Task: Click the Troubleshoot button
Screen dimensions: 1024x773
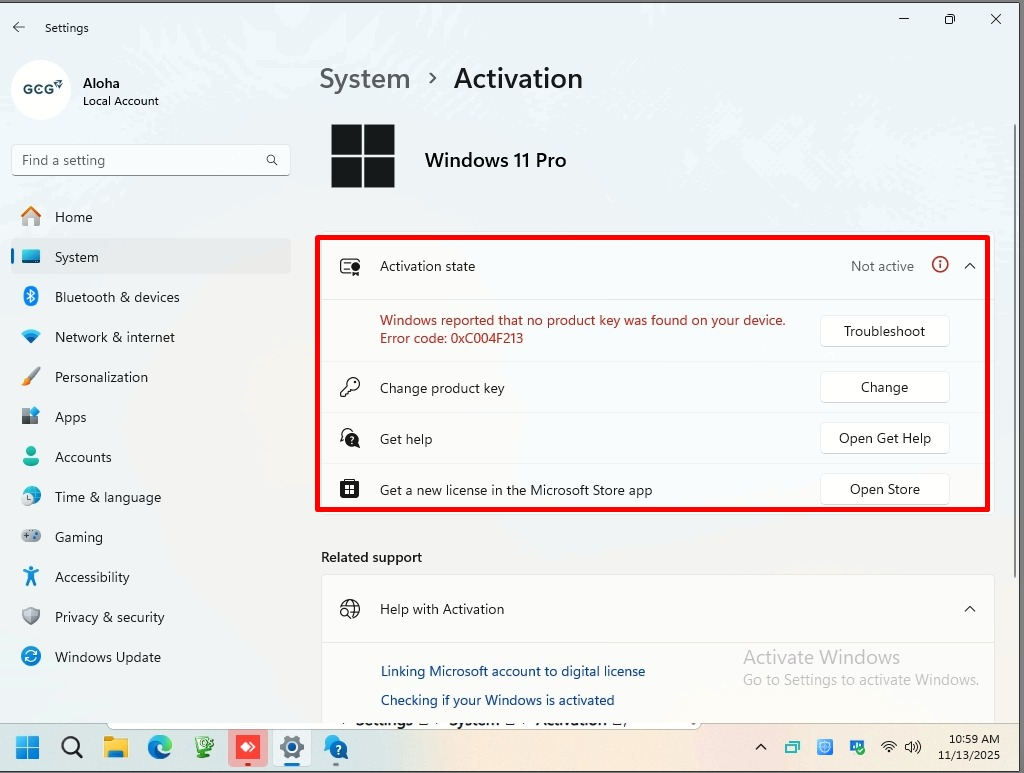Action: (884, 331)
